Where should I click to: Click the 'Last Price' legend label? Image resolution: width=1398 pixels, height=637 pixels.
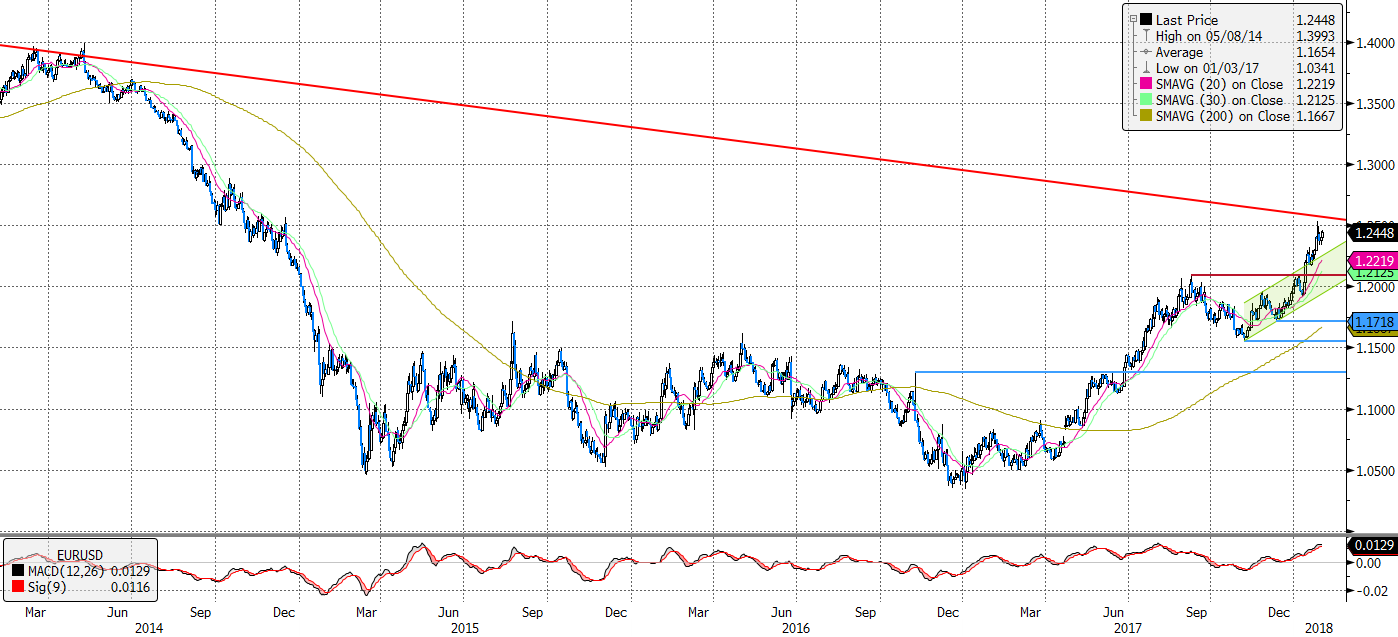tap(1187, 20)
